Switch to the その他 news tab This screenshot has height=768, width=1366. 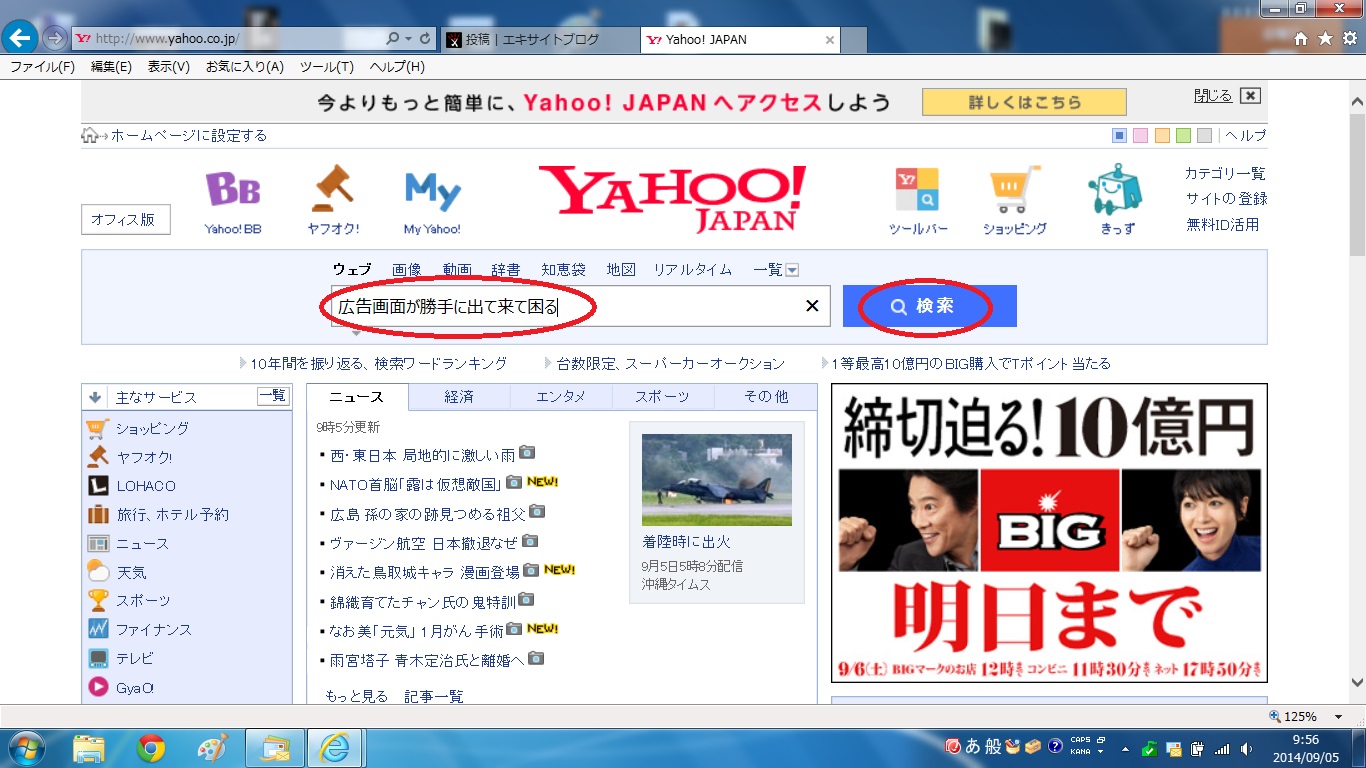tap(766, 397)
